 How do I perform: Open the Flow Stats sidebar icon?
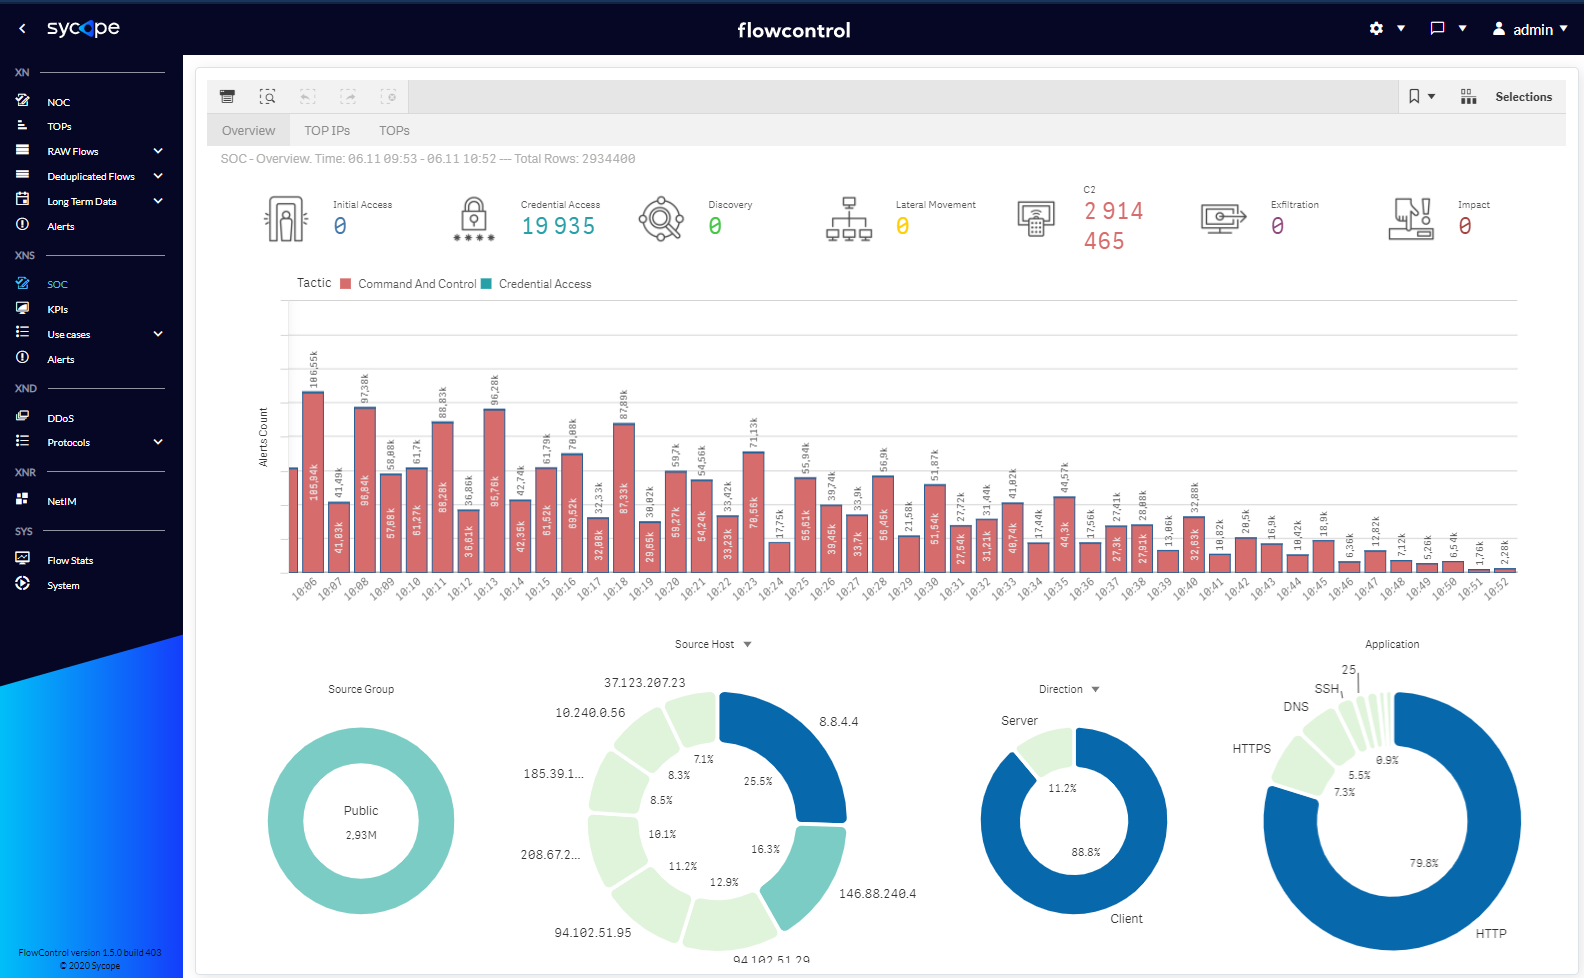pos(22,559)
